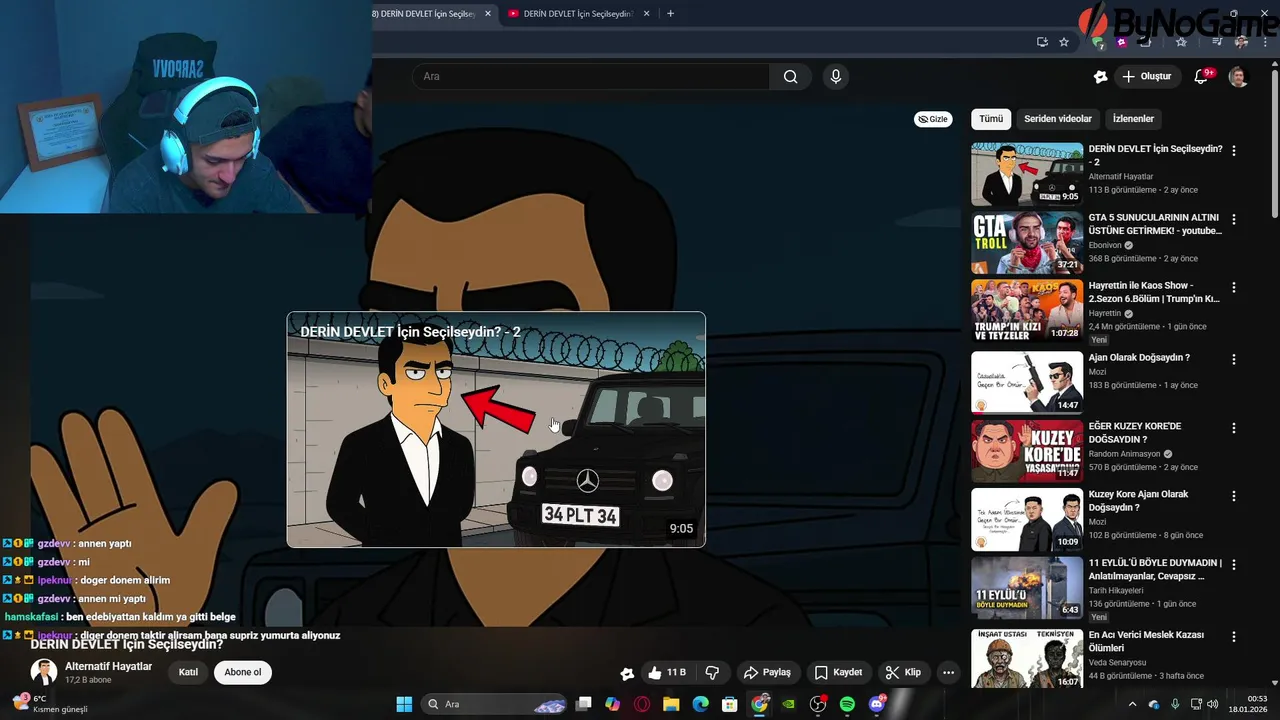Click the YouTube search magnifier button
Screen dimensions: 1280x720
point(790,76)
